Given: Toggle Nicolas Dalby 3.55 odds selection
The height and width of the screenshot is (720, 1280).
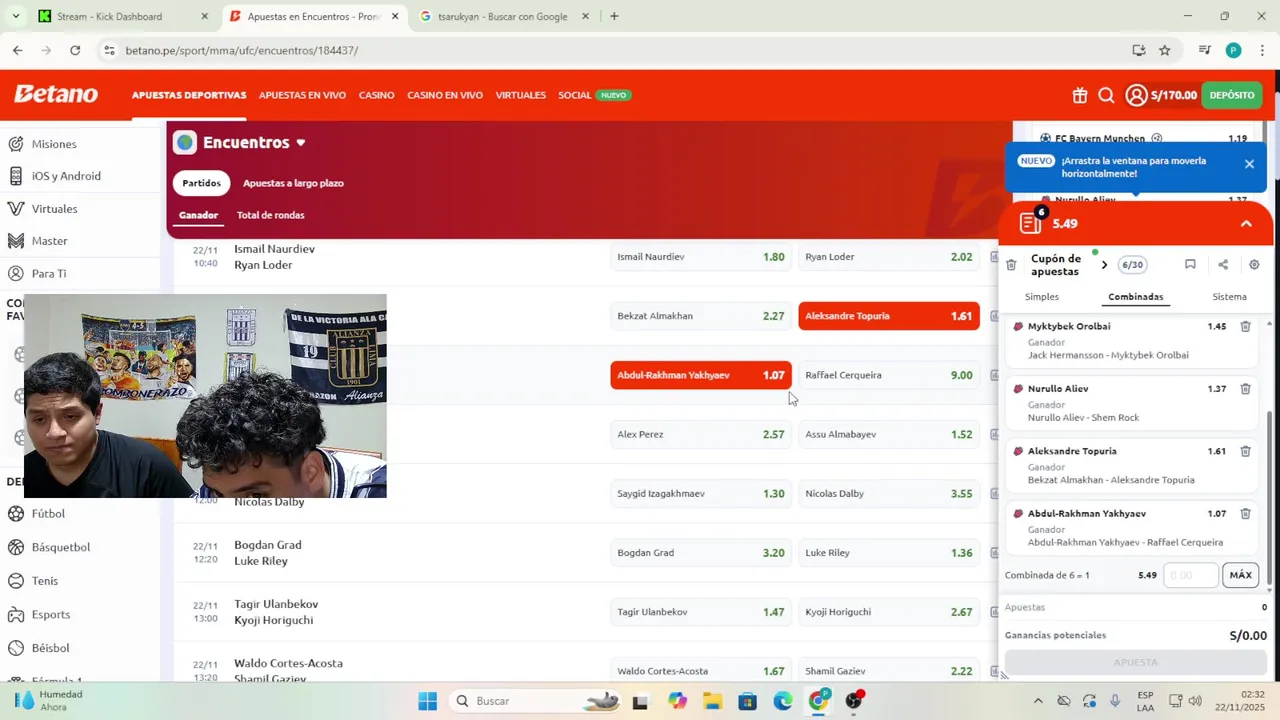Looking at the screenshot, I should coord(889,493).
